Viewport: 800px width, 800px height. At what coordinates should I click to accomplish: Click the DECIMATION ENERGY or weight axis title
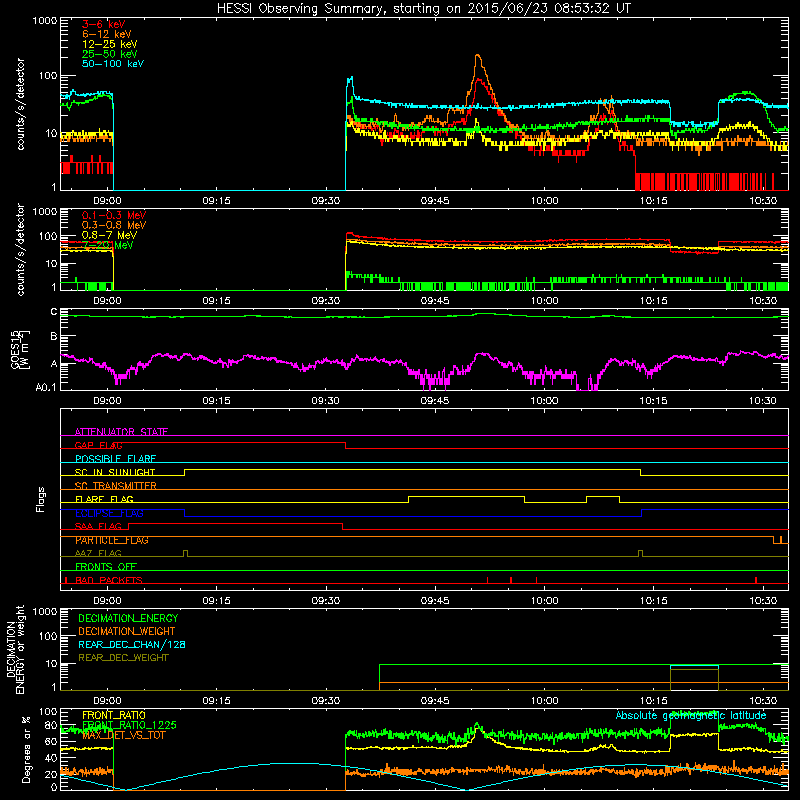tap(15, 649)
